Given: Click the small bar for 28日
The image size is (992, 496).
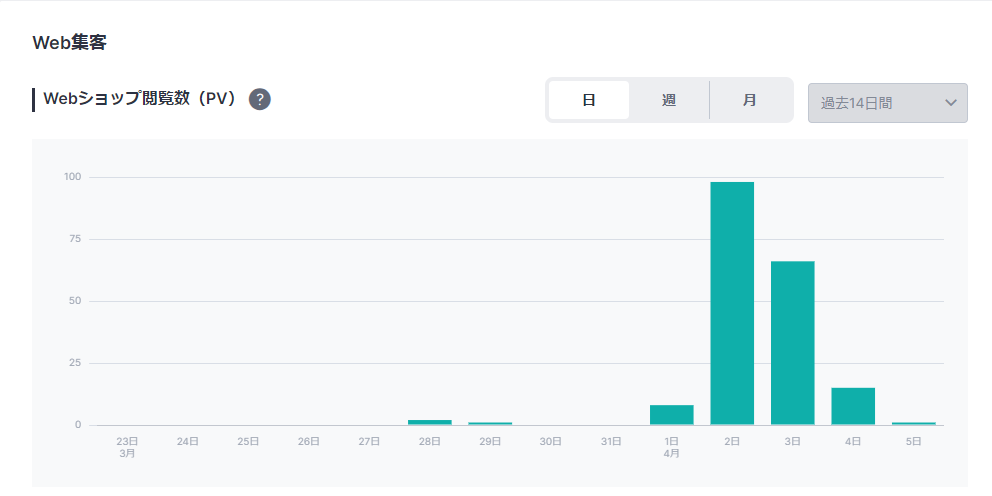Looking at the screenshot, I should [x=430, y=422].
